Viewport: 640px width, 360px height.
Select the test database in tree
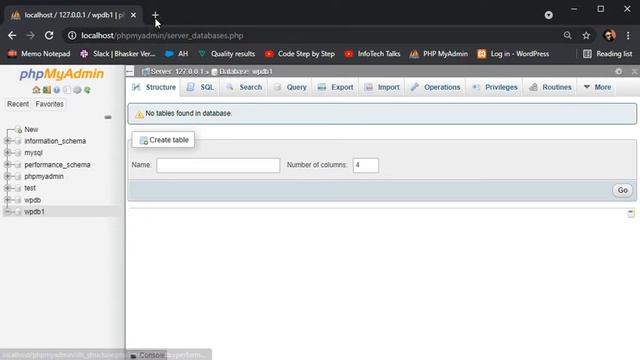30,188
